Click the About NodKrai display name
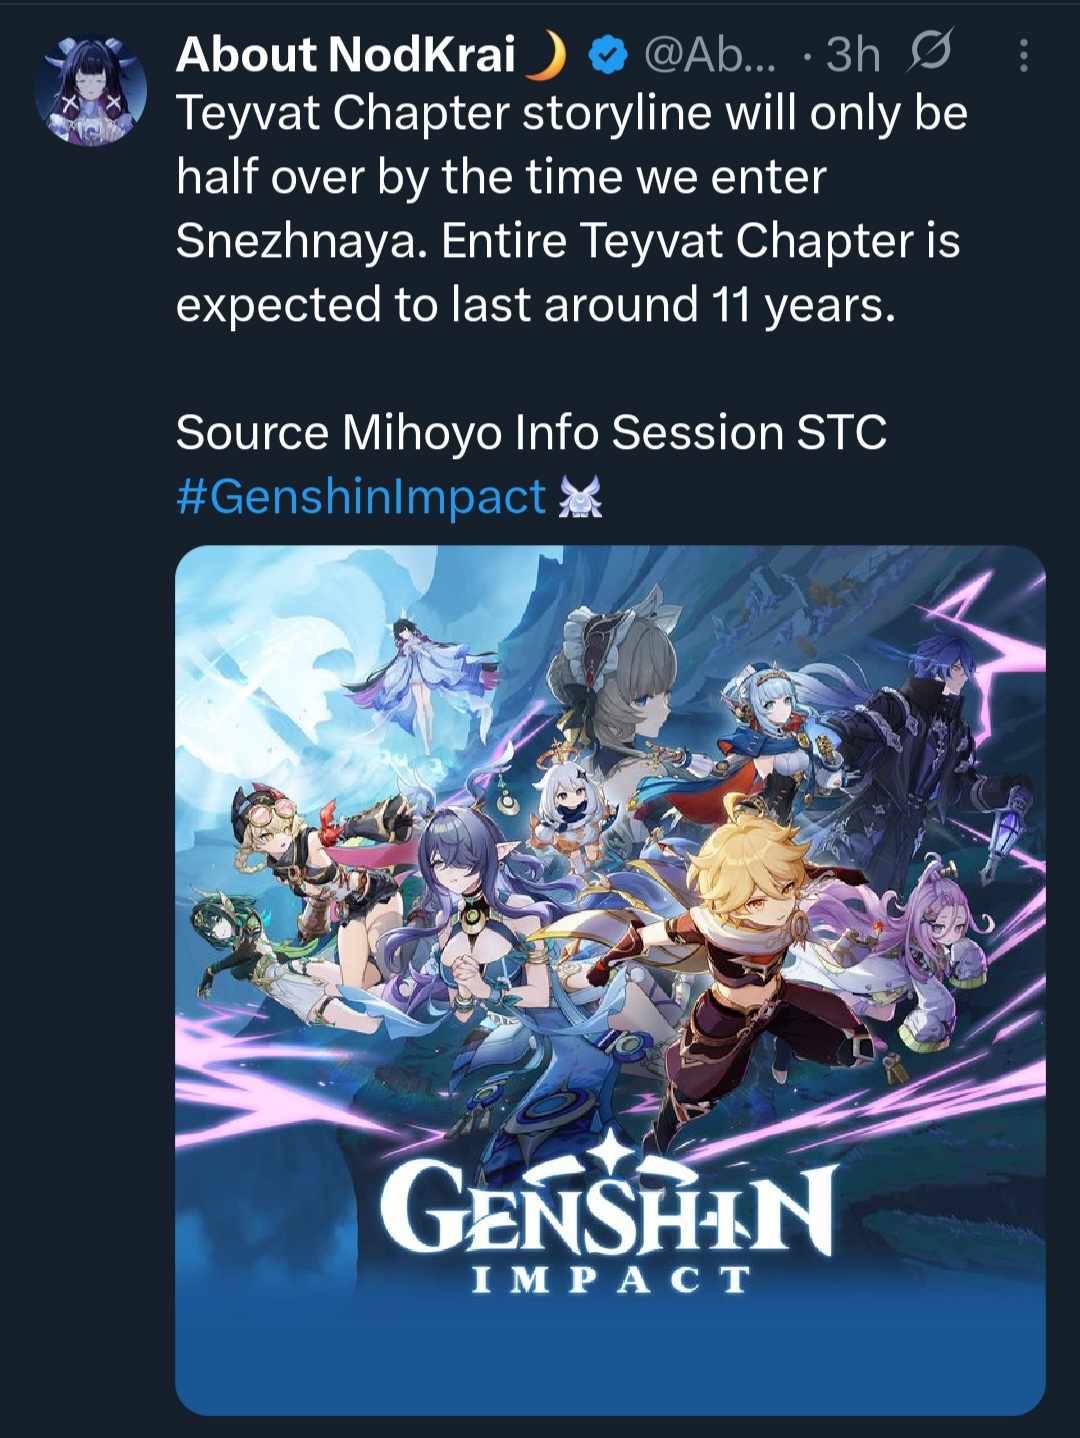 [x=345, y=54]
